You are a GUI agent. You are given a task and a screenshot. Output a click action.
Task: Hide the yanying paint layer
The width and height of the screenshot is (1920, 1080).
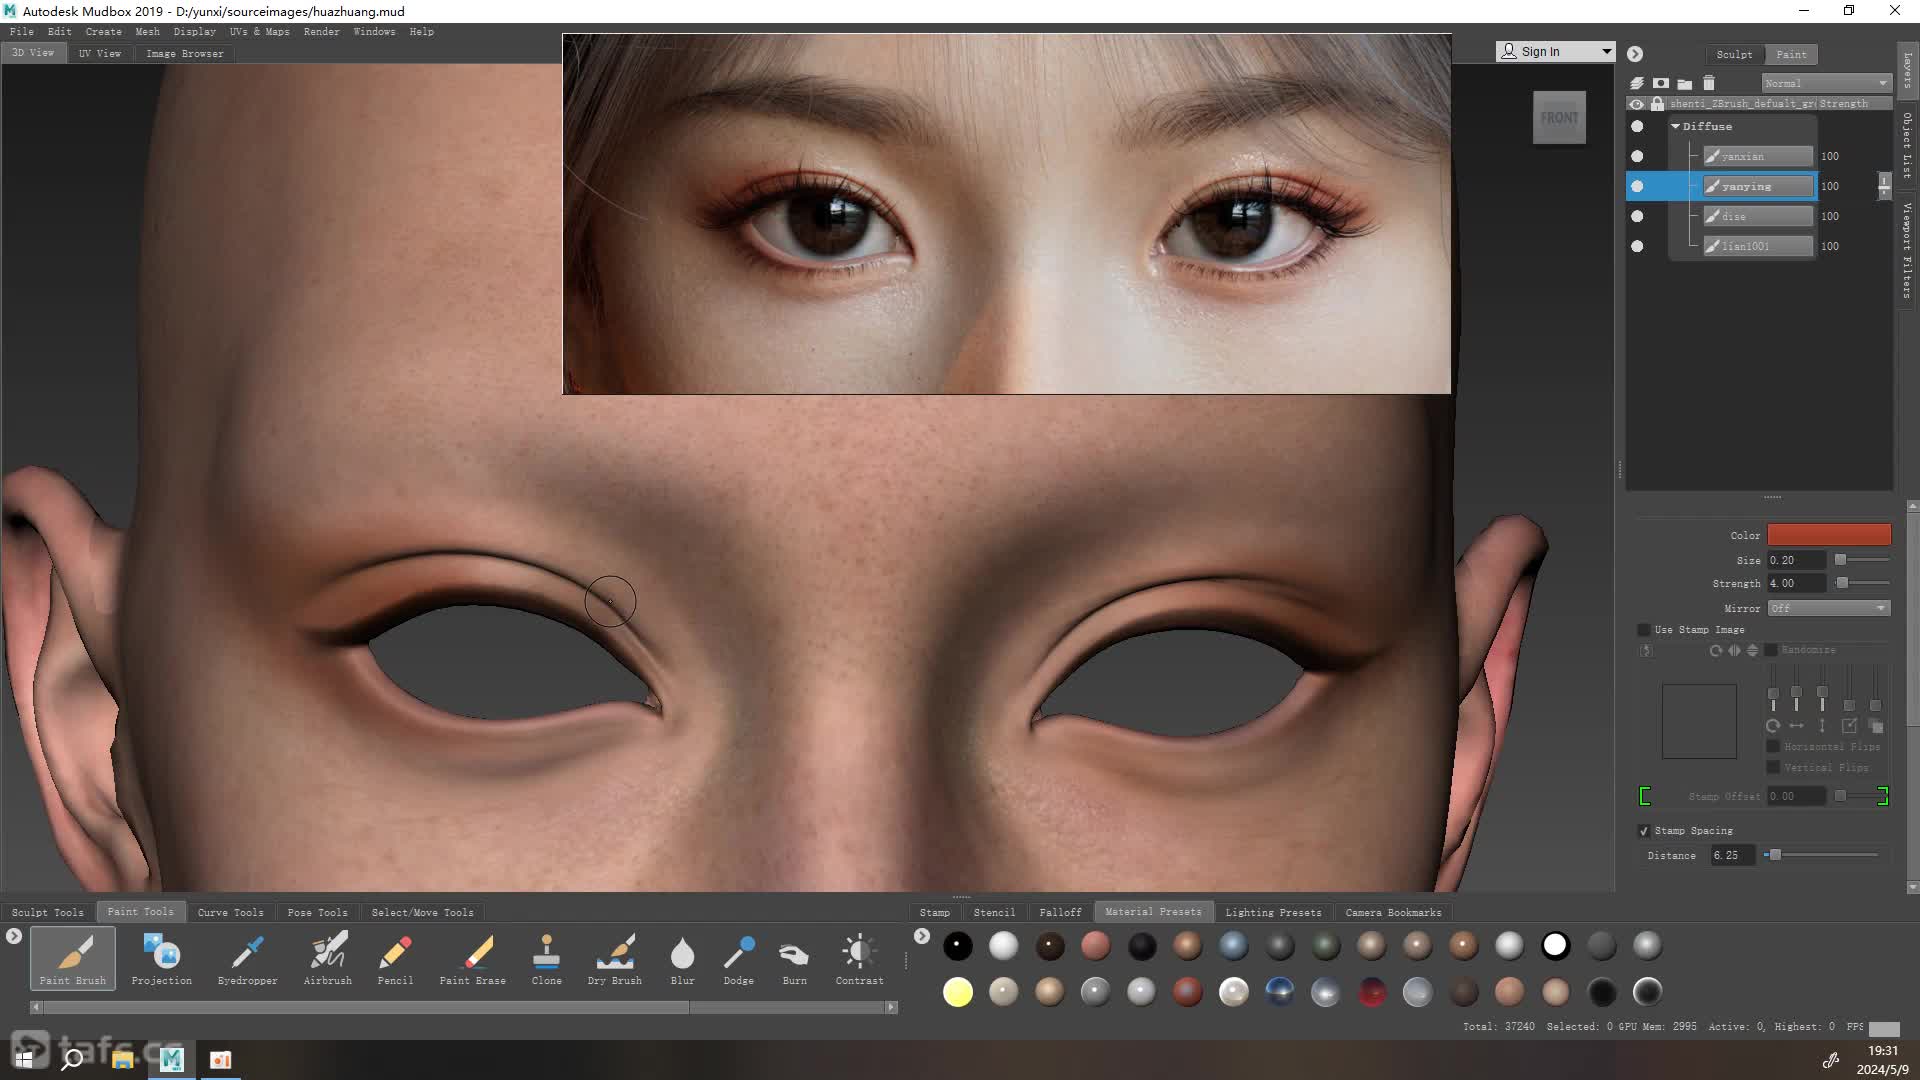point(1637,186)
